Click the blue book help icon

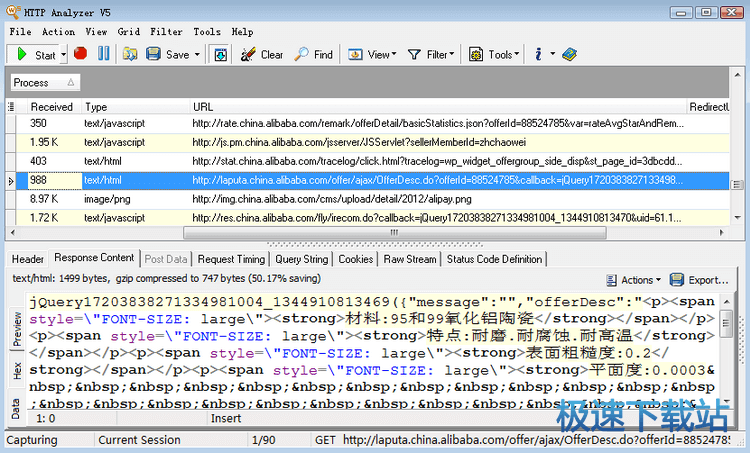tap(569, 54)
